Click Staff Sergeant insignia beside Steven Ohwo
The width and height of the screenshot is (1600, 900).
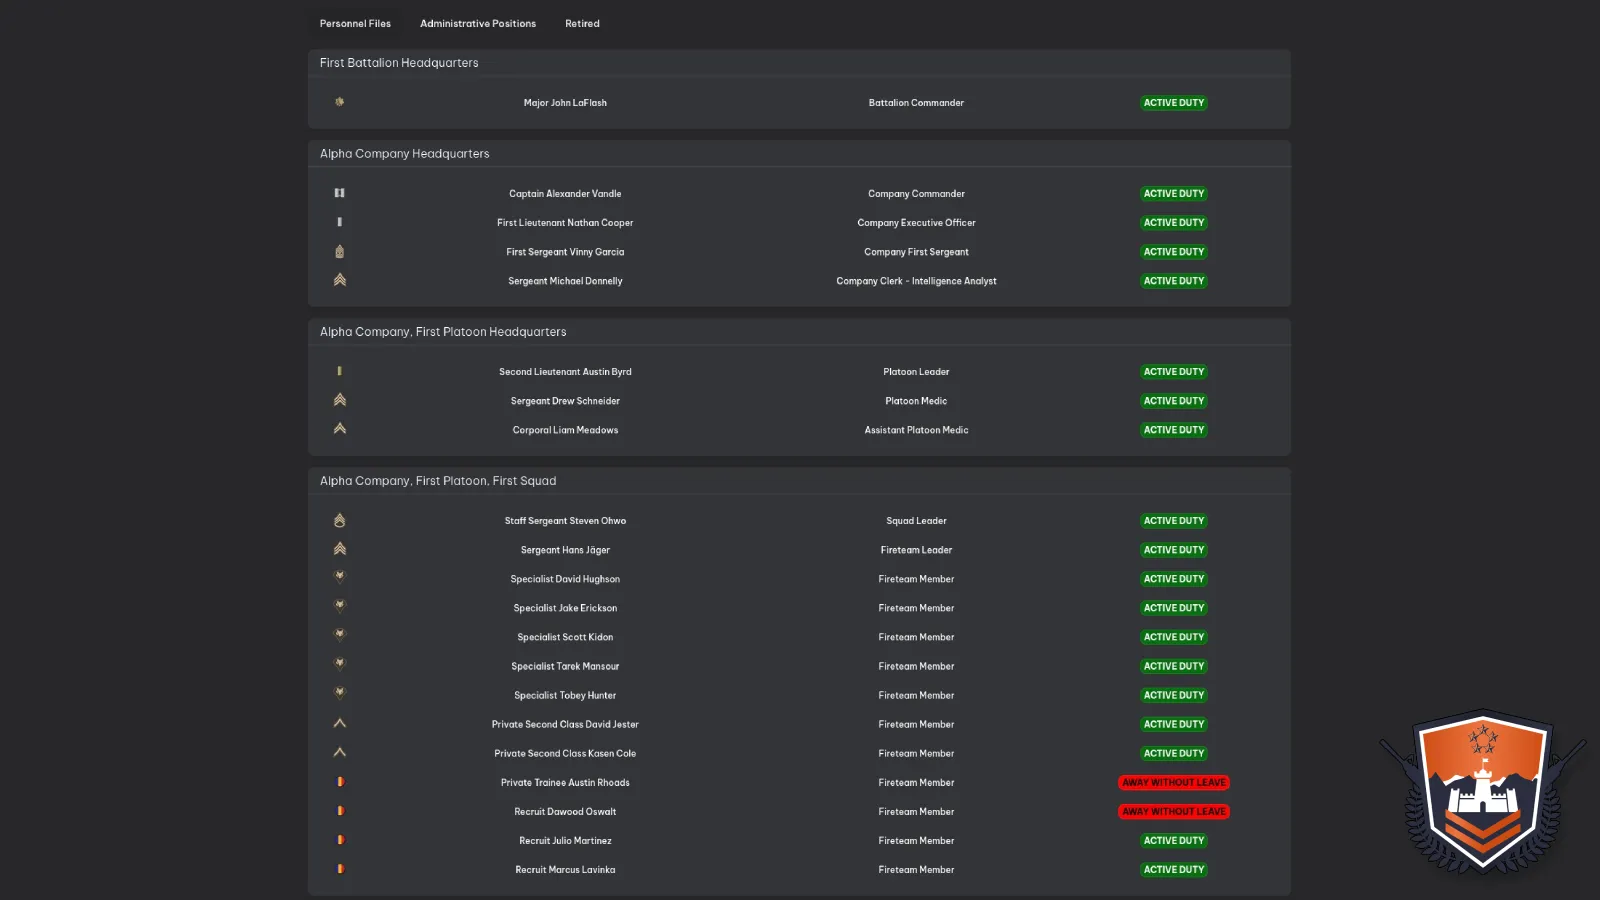[x=339, y=521]
